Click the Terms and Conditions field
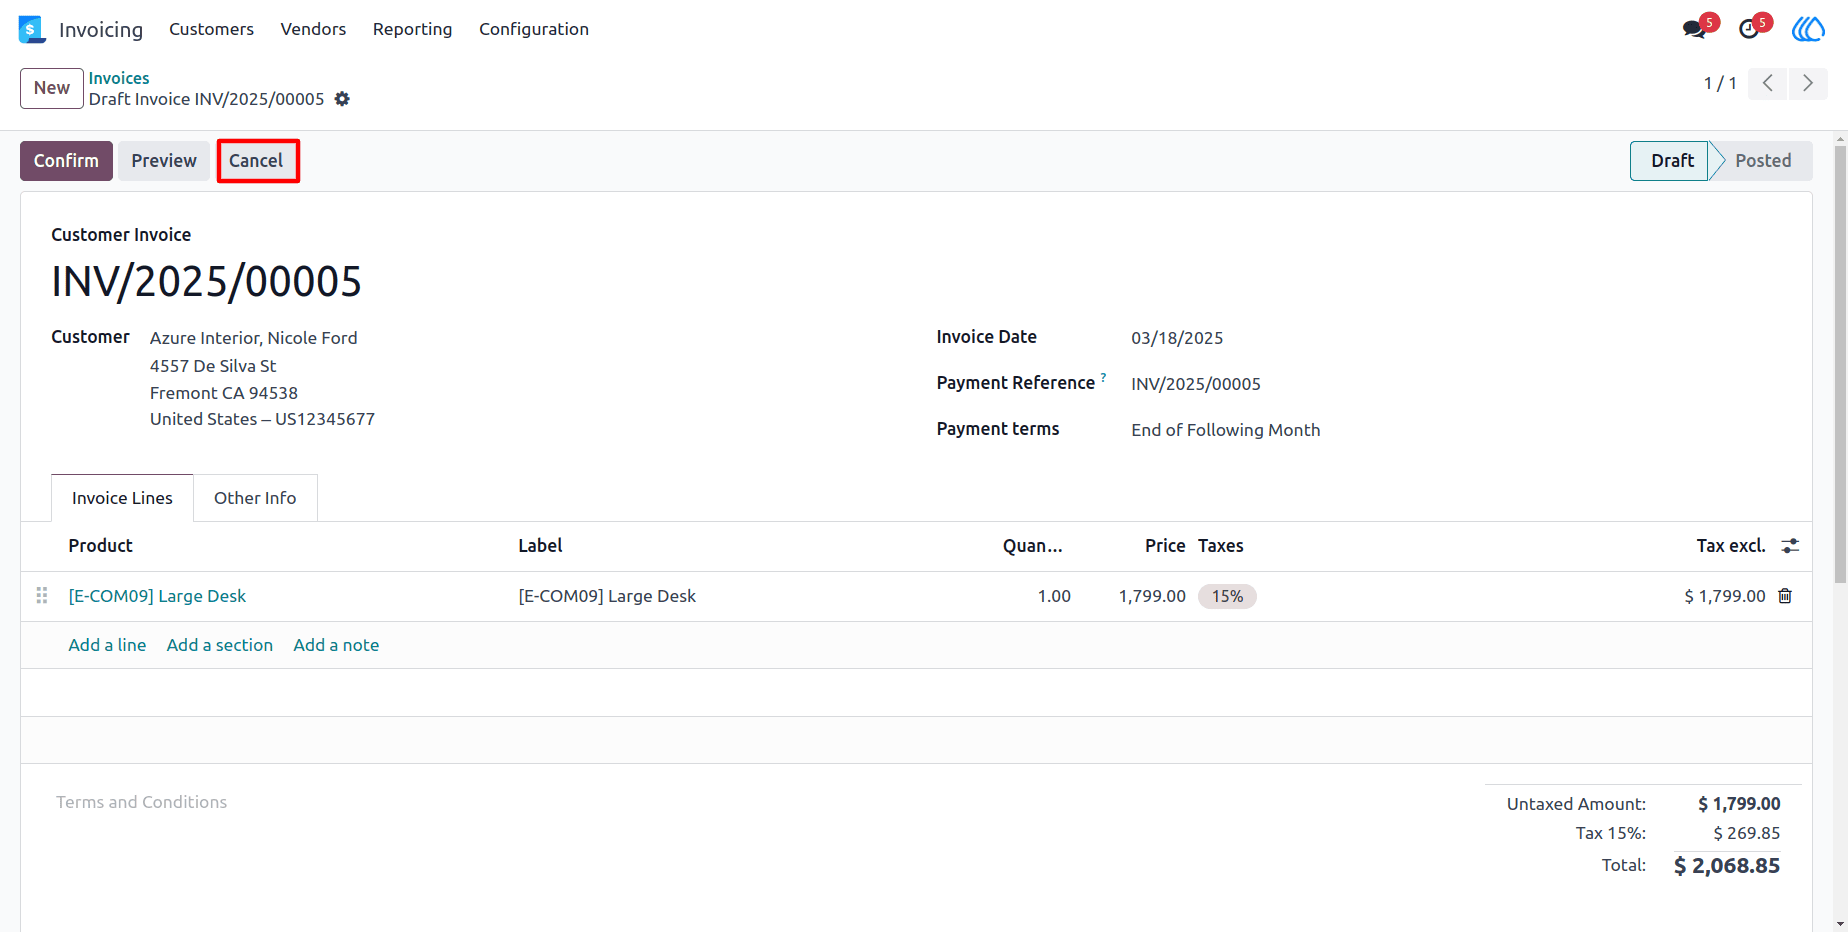 click(141, 802)
